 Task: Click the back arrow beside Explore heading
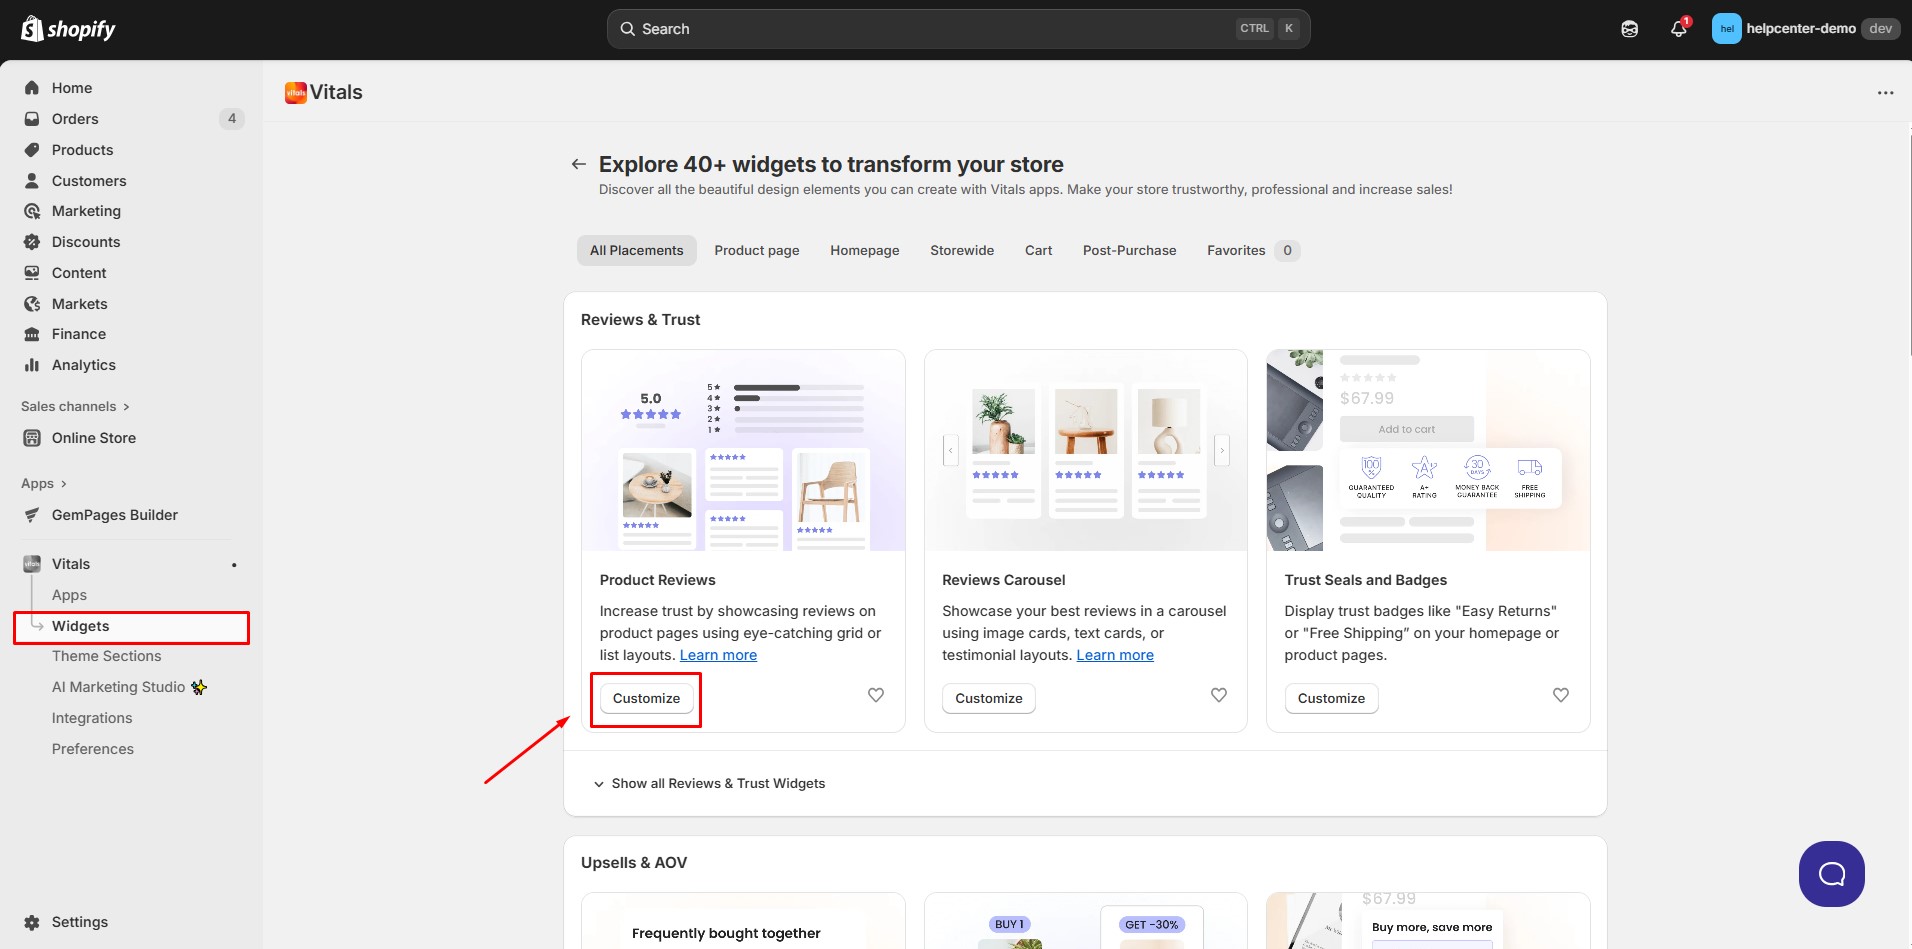(578, 164)
